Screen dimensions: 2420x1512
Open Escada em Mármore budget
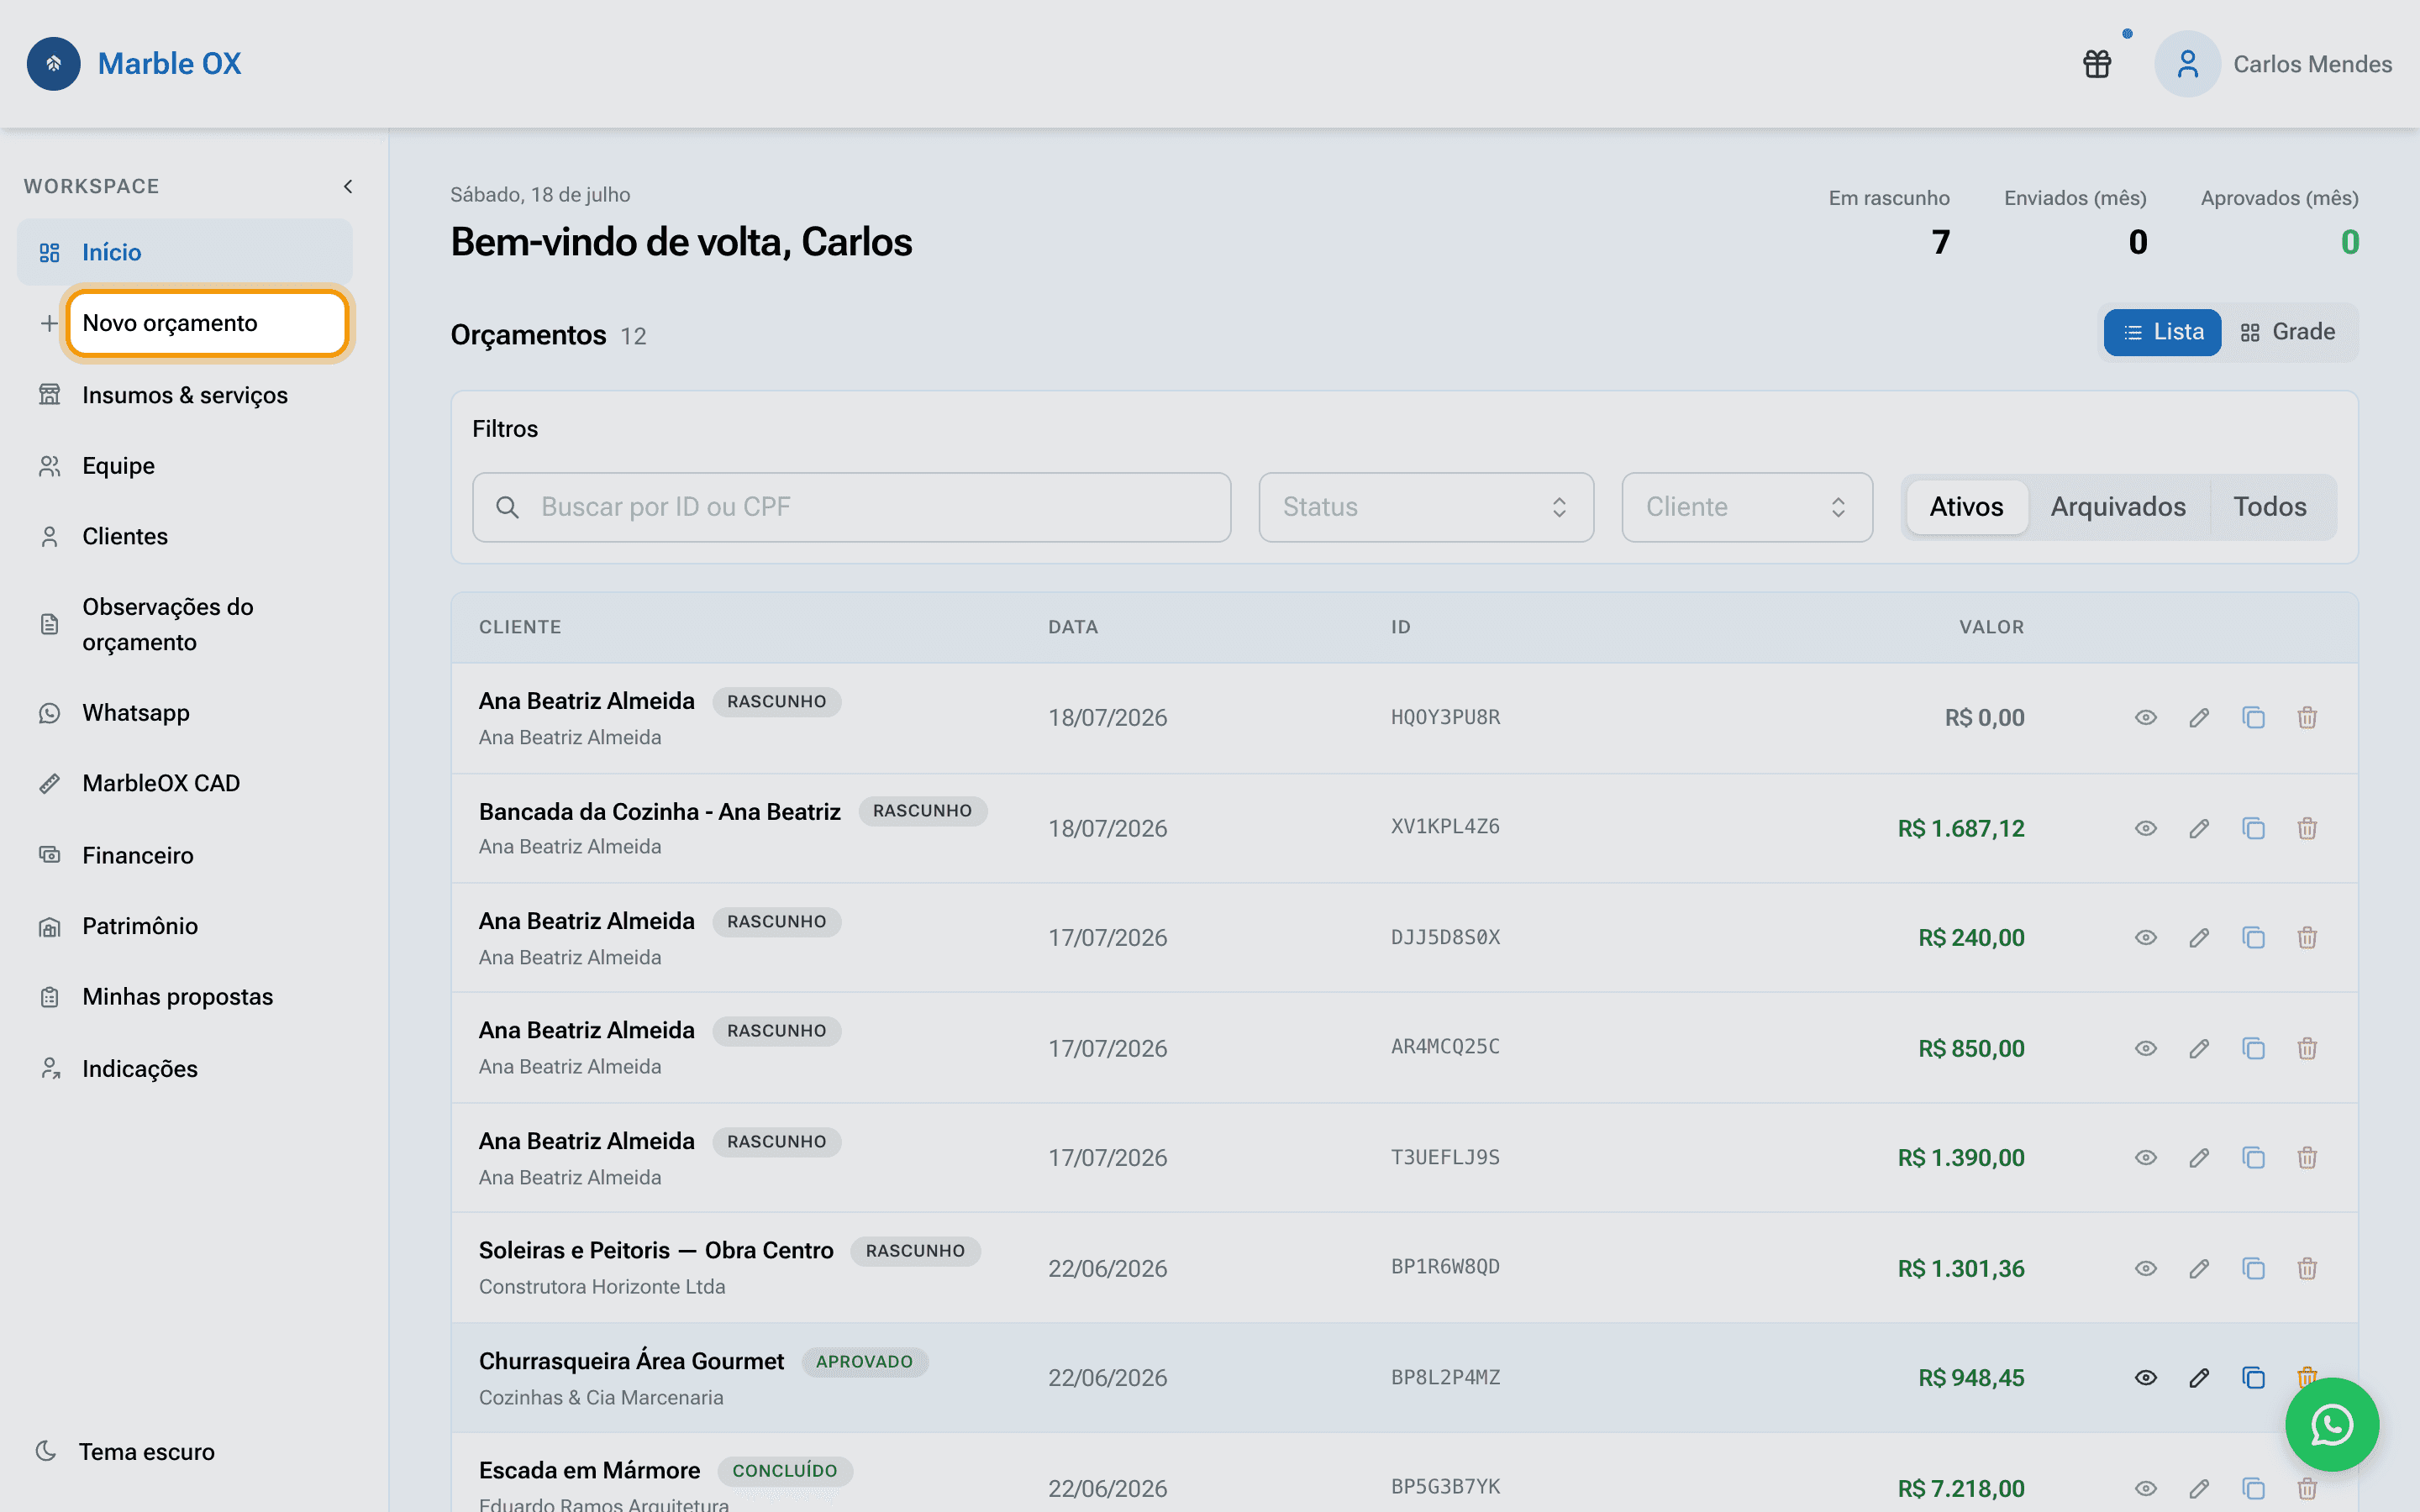589,1470
